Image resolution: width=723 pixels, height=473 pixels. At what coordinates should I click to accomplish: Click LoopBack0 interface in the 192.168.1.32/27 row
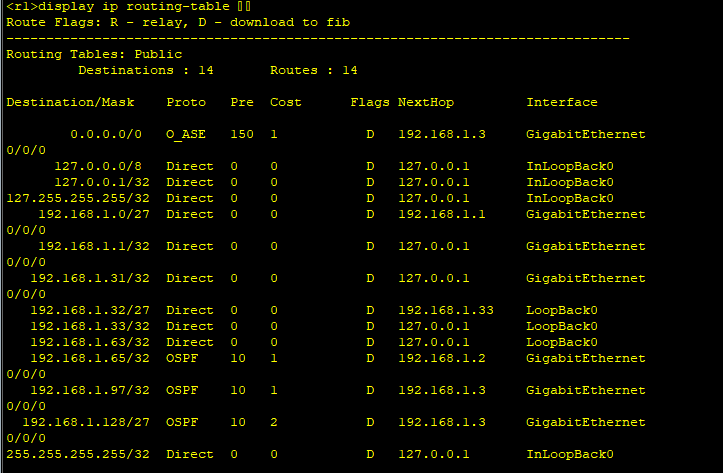562,310
